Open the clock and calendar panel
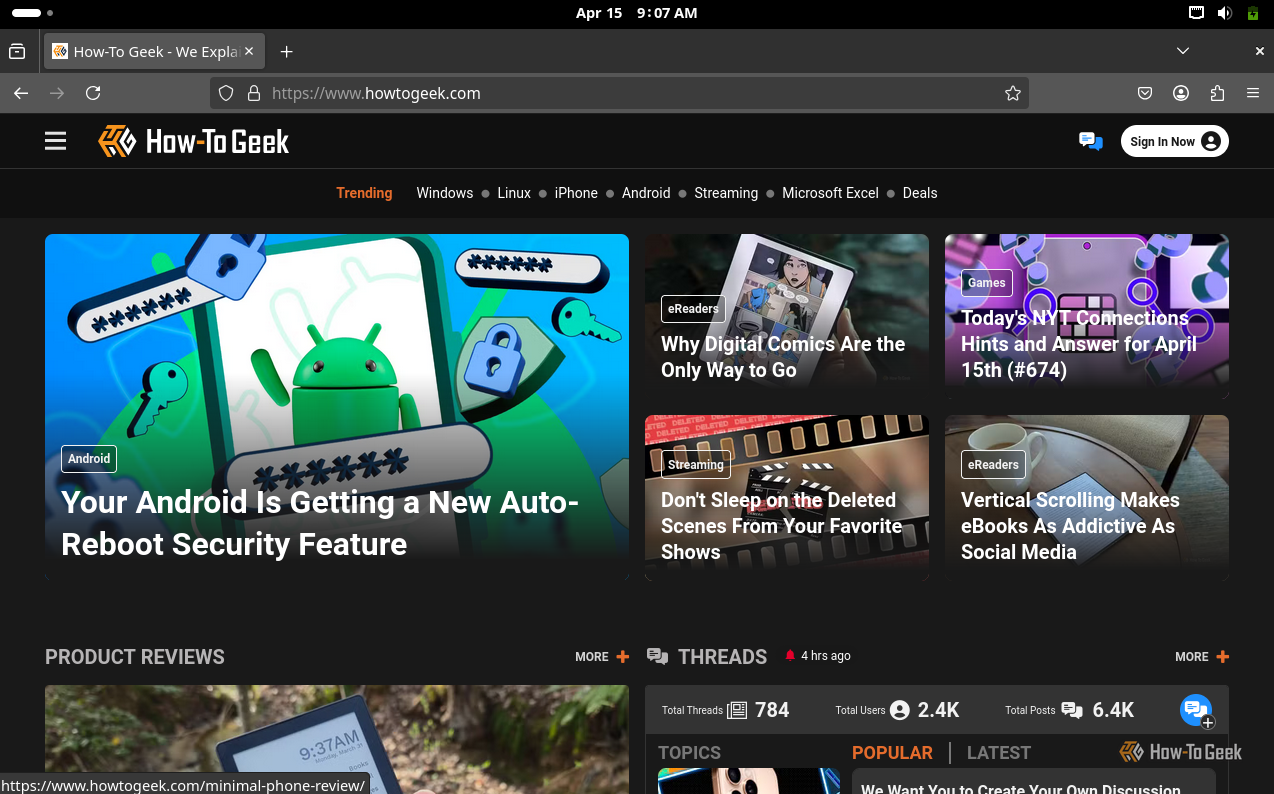1274x794 pixels. (x=636, y=13)
